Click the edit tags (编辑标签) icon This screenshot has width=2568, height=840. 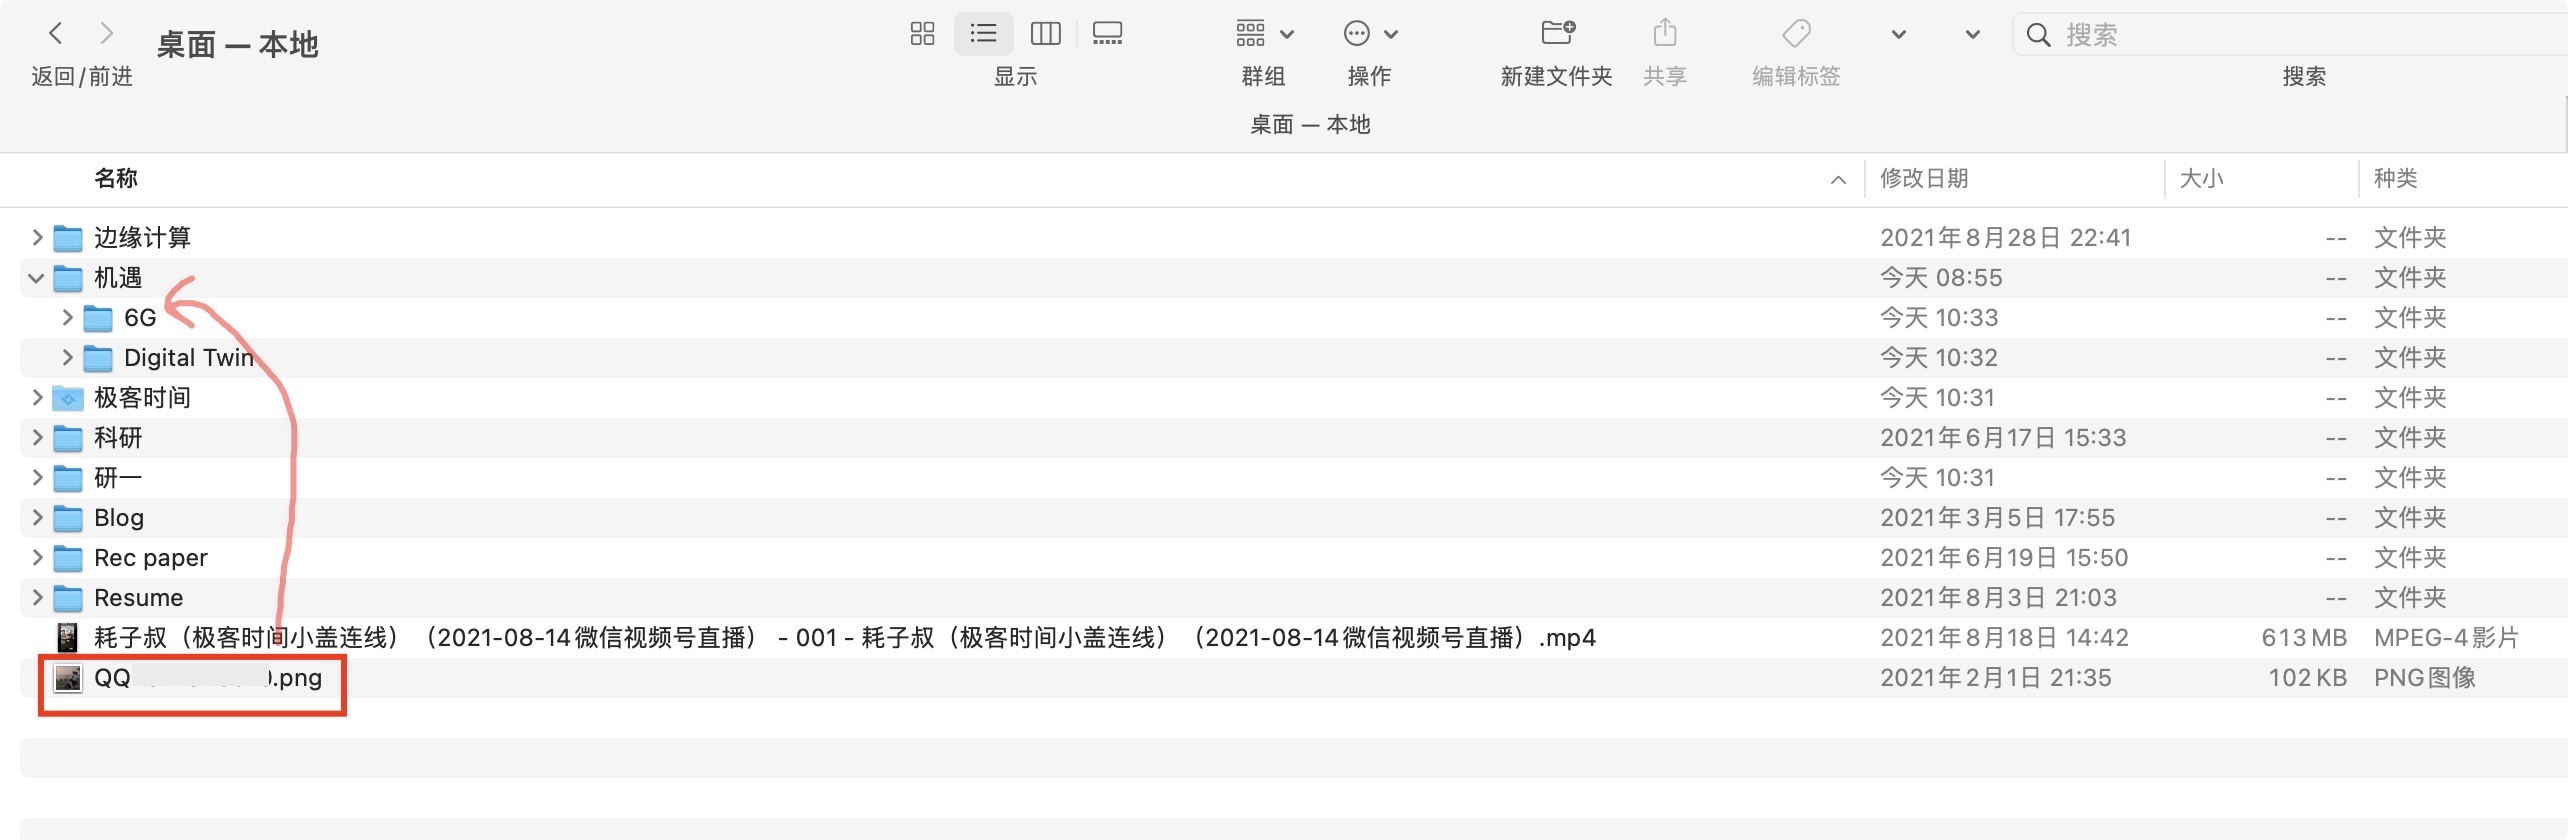(x=1796, y=33)
